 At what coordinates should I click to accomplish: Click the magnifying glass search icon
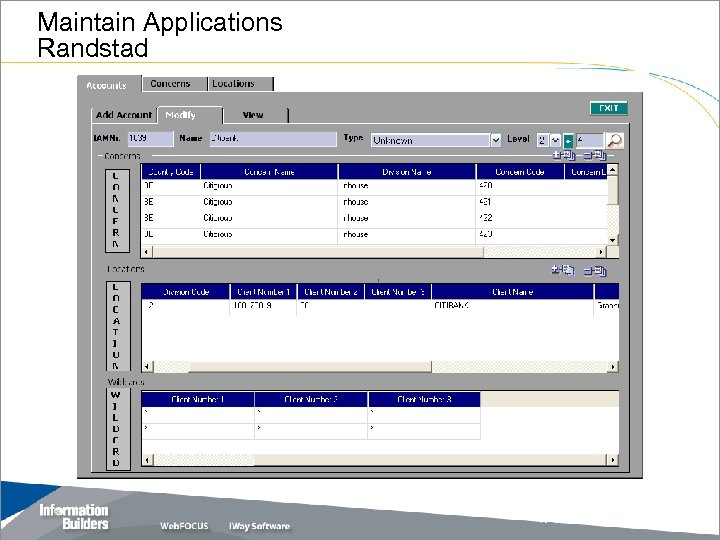(616, 141)
